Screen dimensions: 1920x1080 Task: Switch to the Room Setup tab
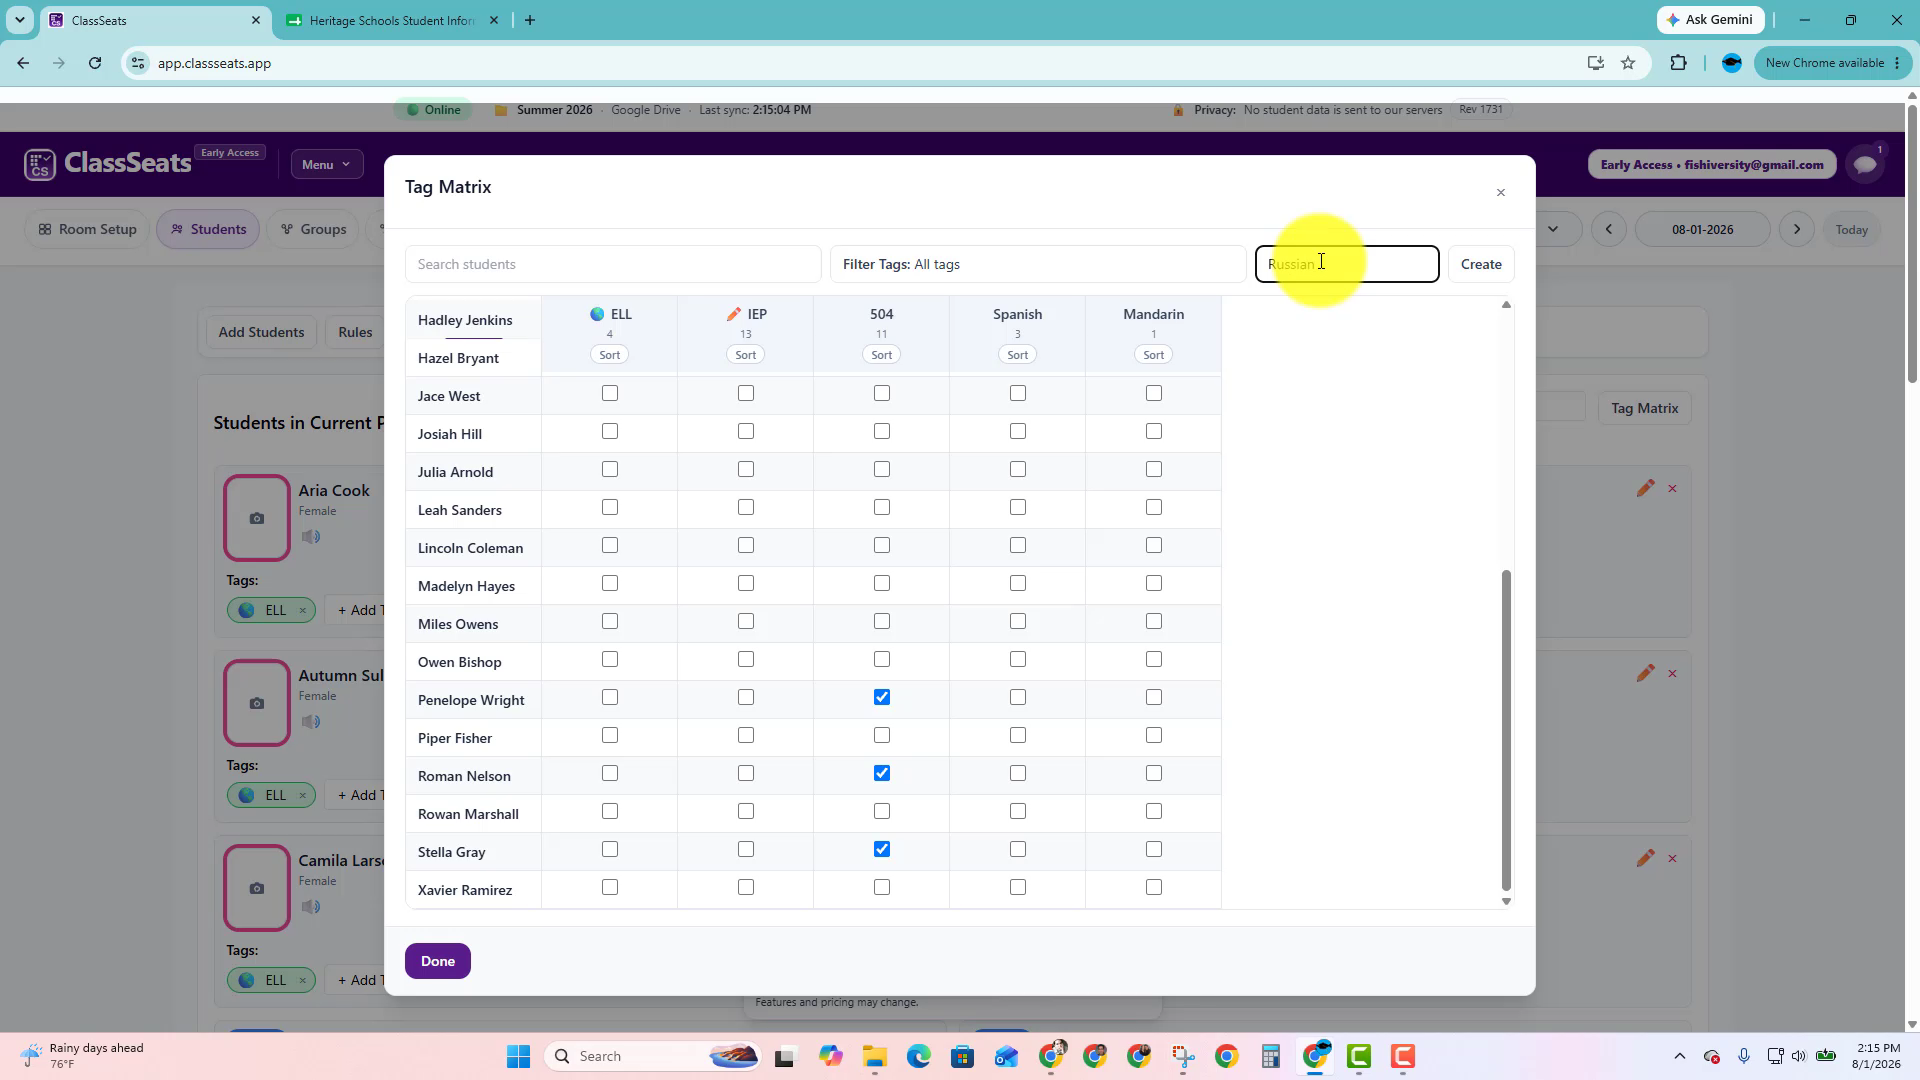tap(87, 229)
